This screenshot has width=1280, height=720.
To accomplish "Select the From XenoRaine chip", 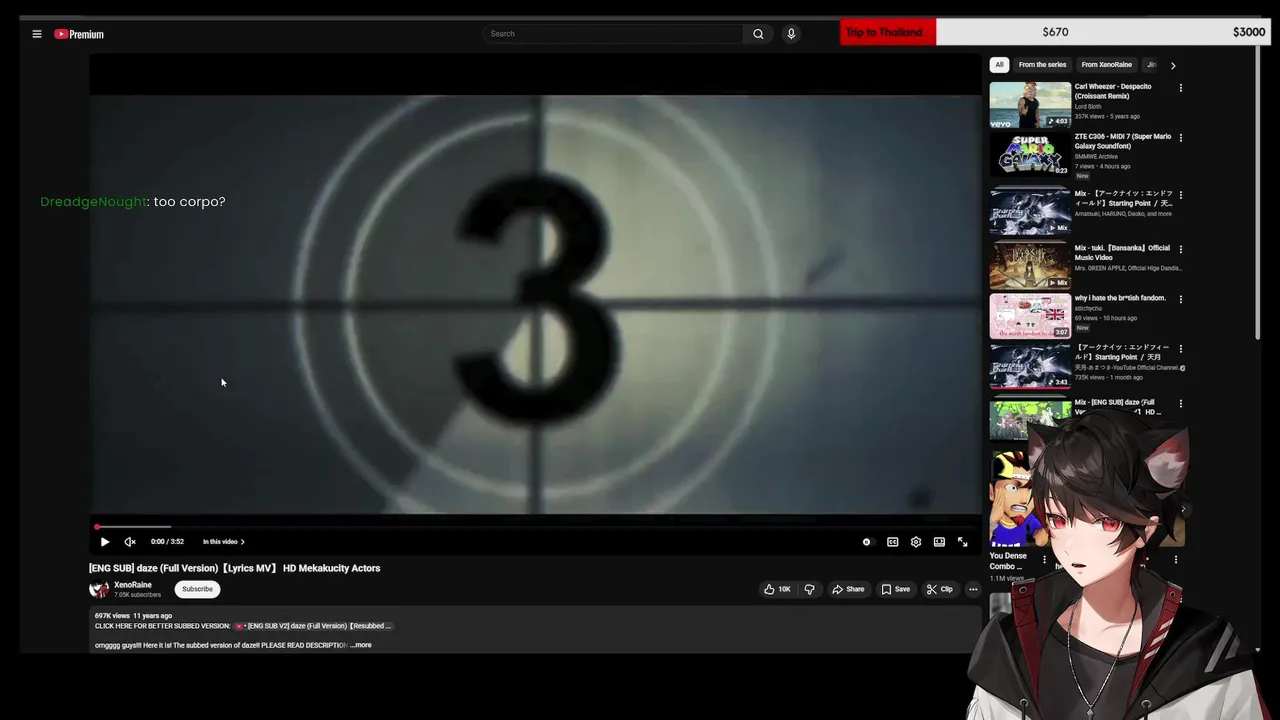I will click(x=1106, y=65).
